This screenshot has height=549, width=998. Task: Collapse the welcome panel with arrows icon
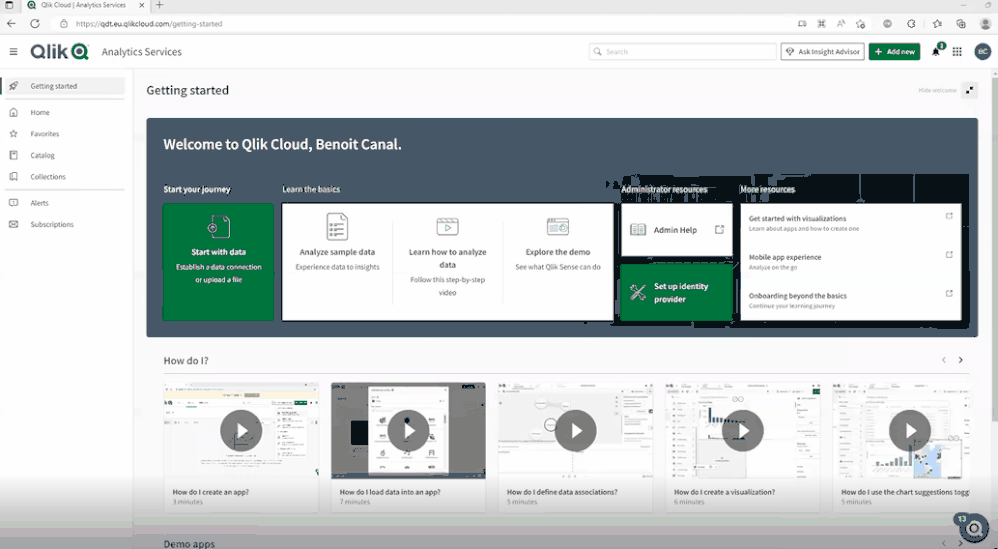[x=969, y=90]
